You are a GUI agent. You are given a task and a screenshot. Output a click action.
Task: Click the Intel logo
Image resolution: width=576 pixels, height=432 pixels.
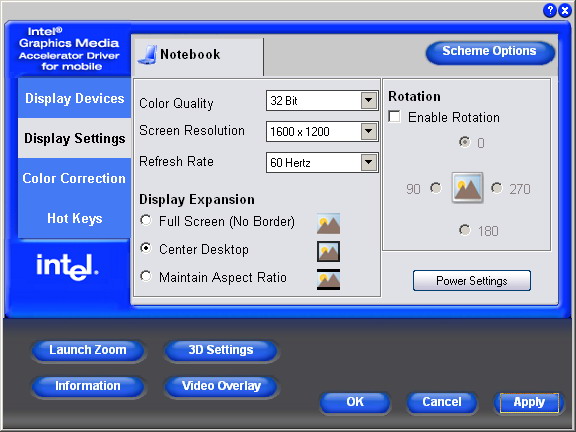pyautogui.click(x=67, y=267)
